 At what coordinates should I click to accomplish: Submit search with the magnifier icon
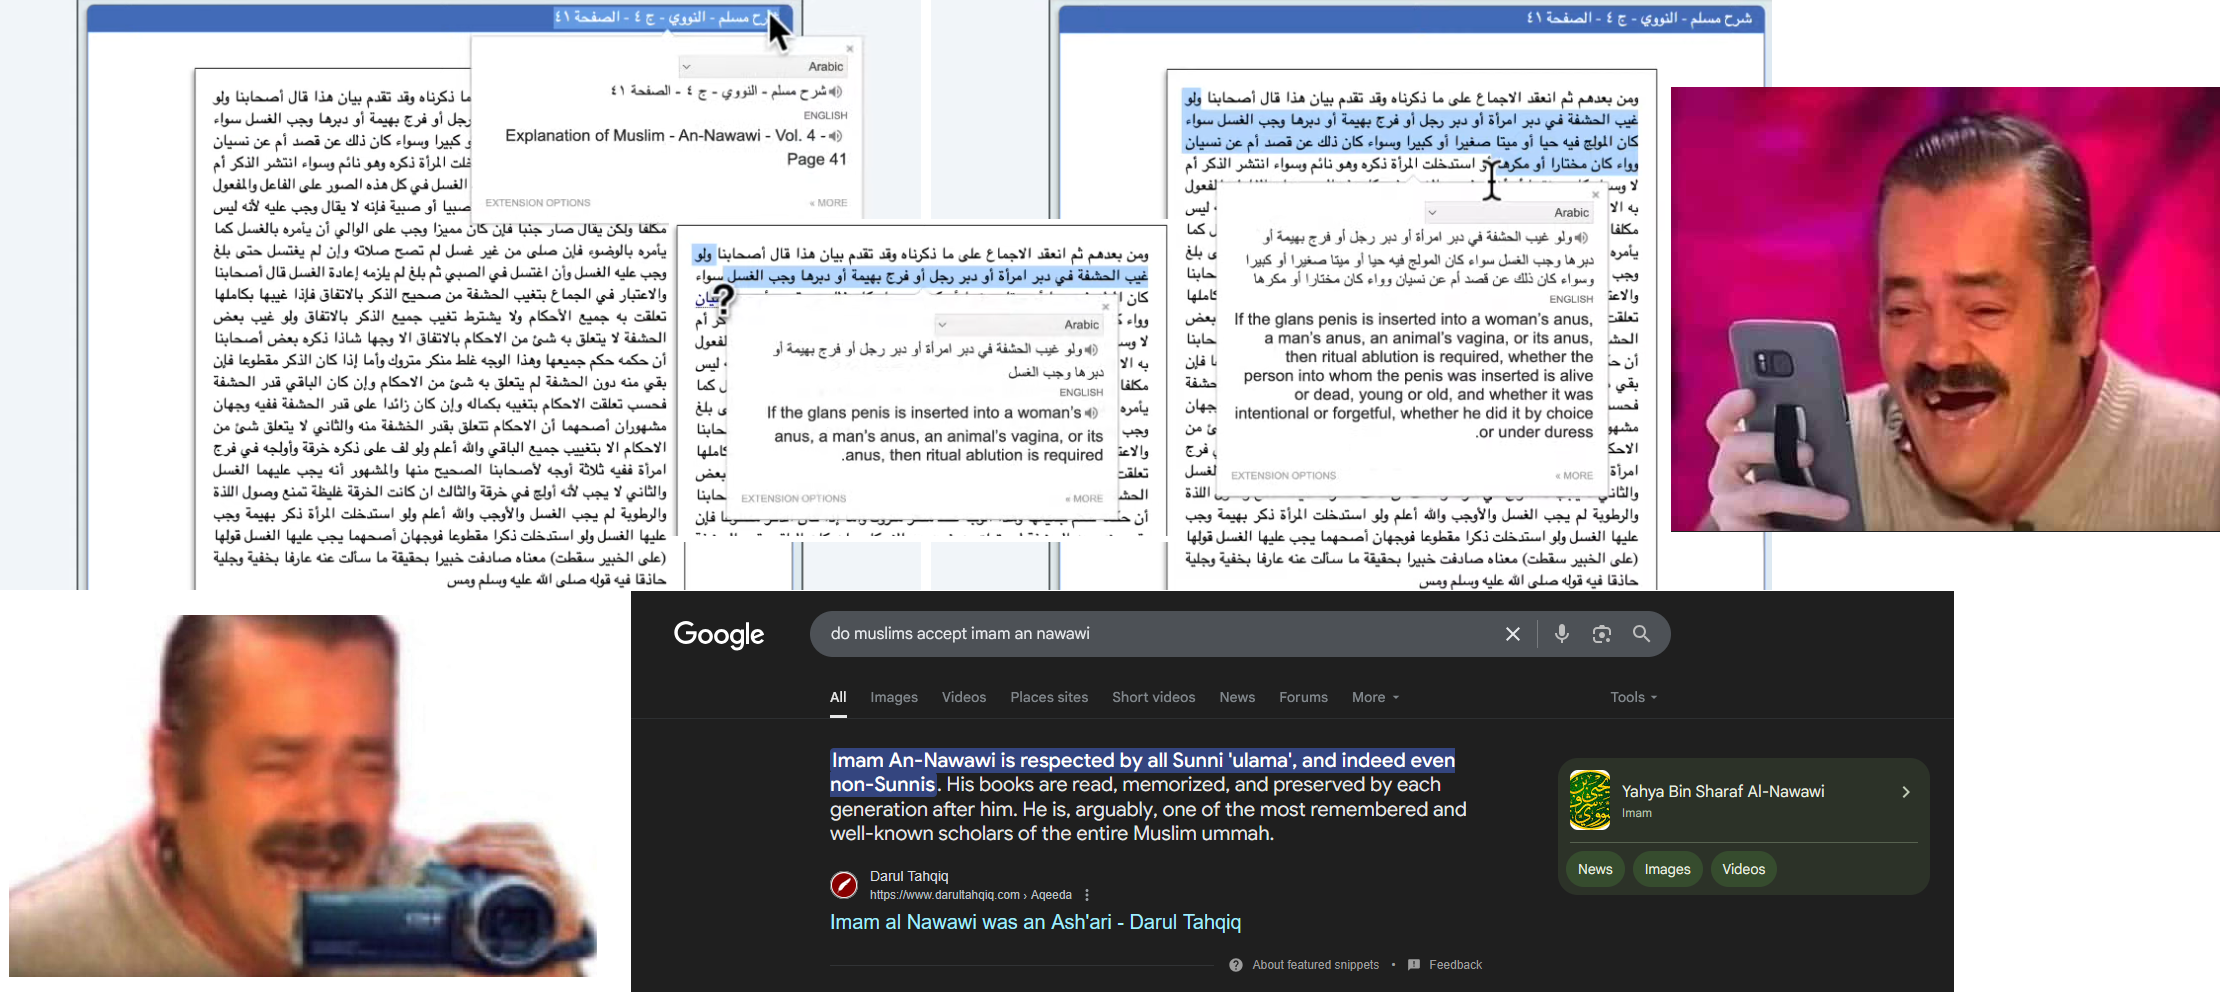1641,634
